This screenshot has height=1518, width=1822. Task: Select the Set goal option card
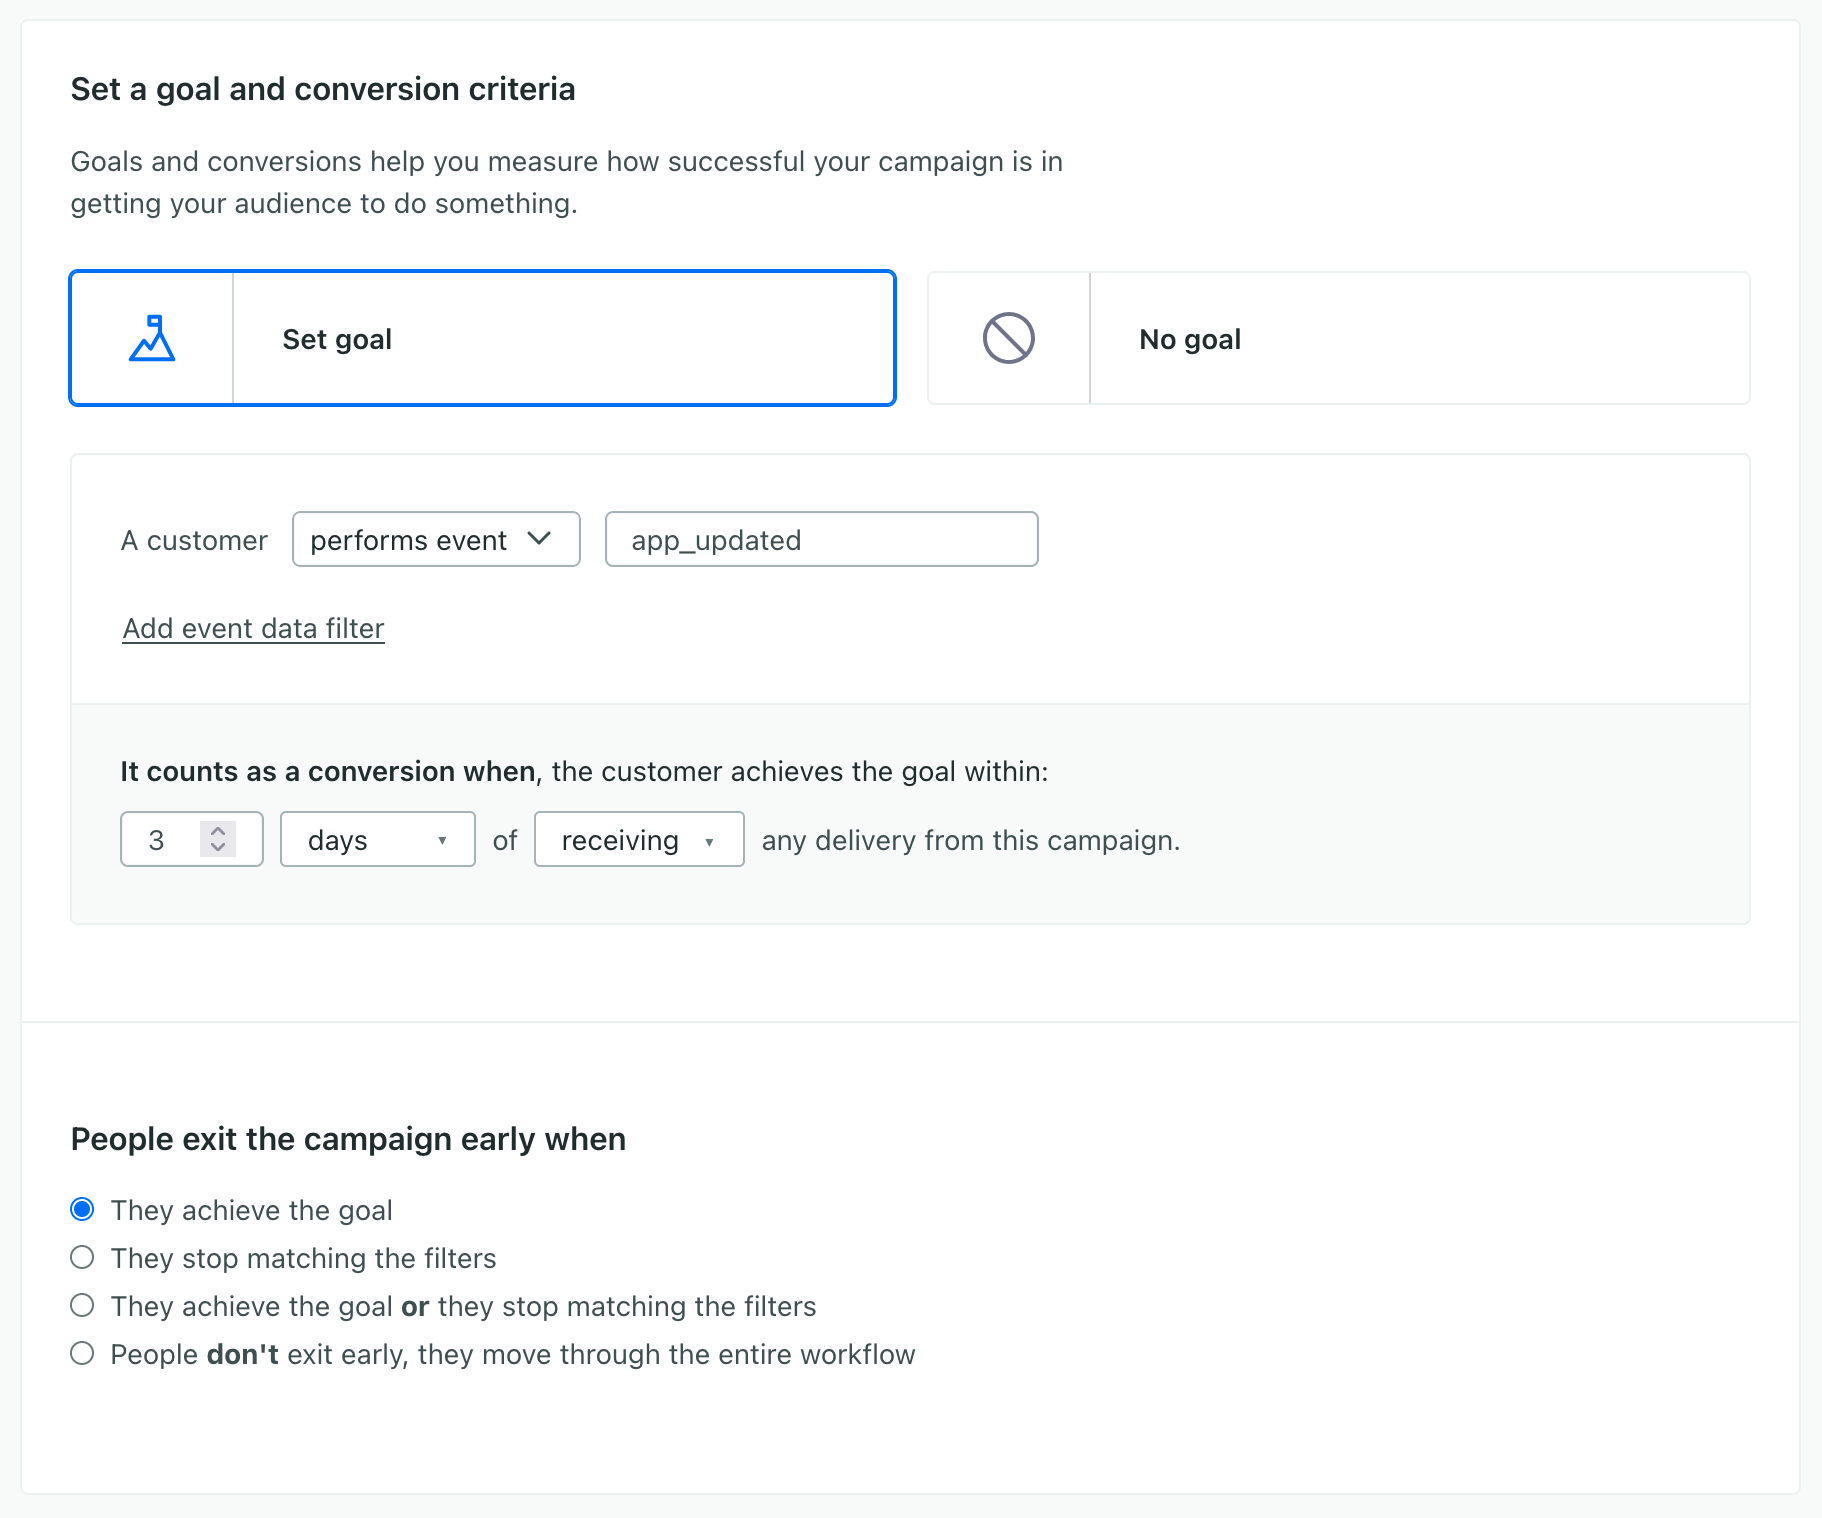(x=482, y=338)
